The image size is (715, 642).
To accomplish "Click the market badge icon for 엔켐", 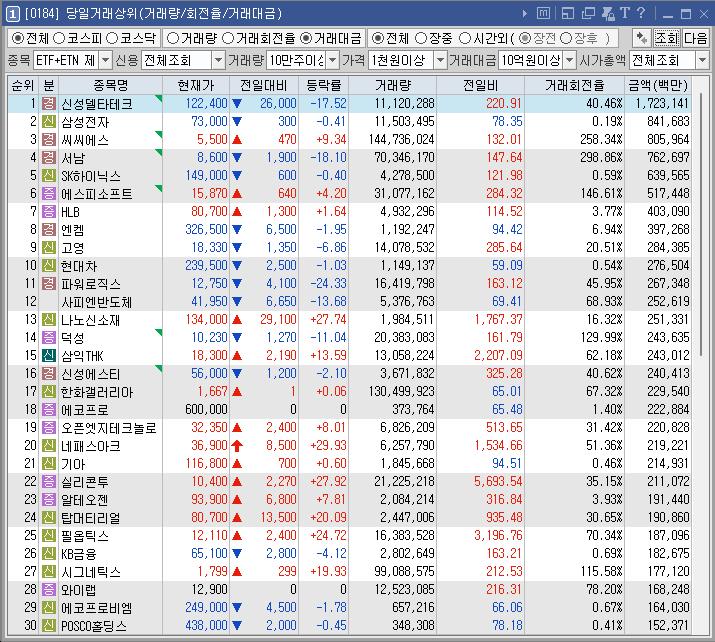I will (x=49, y=230).
